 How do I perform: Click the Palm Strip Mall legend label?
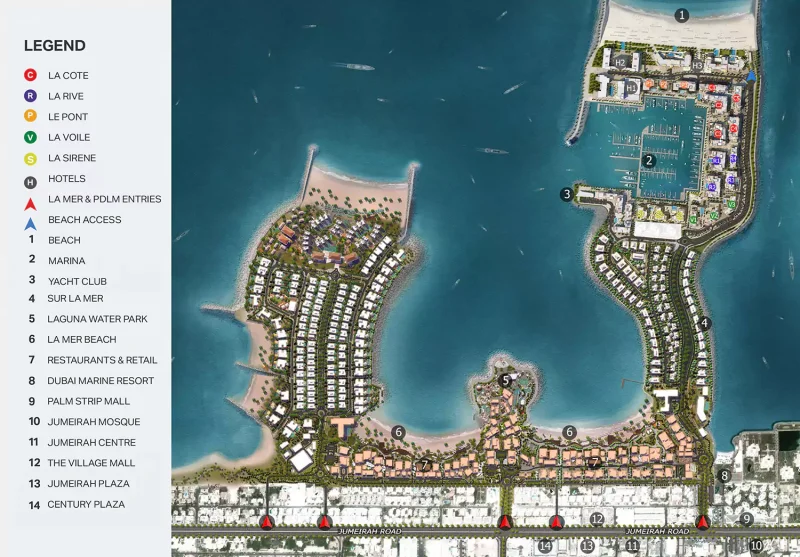[88, 401]
